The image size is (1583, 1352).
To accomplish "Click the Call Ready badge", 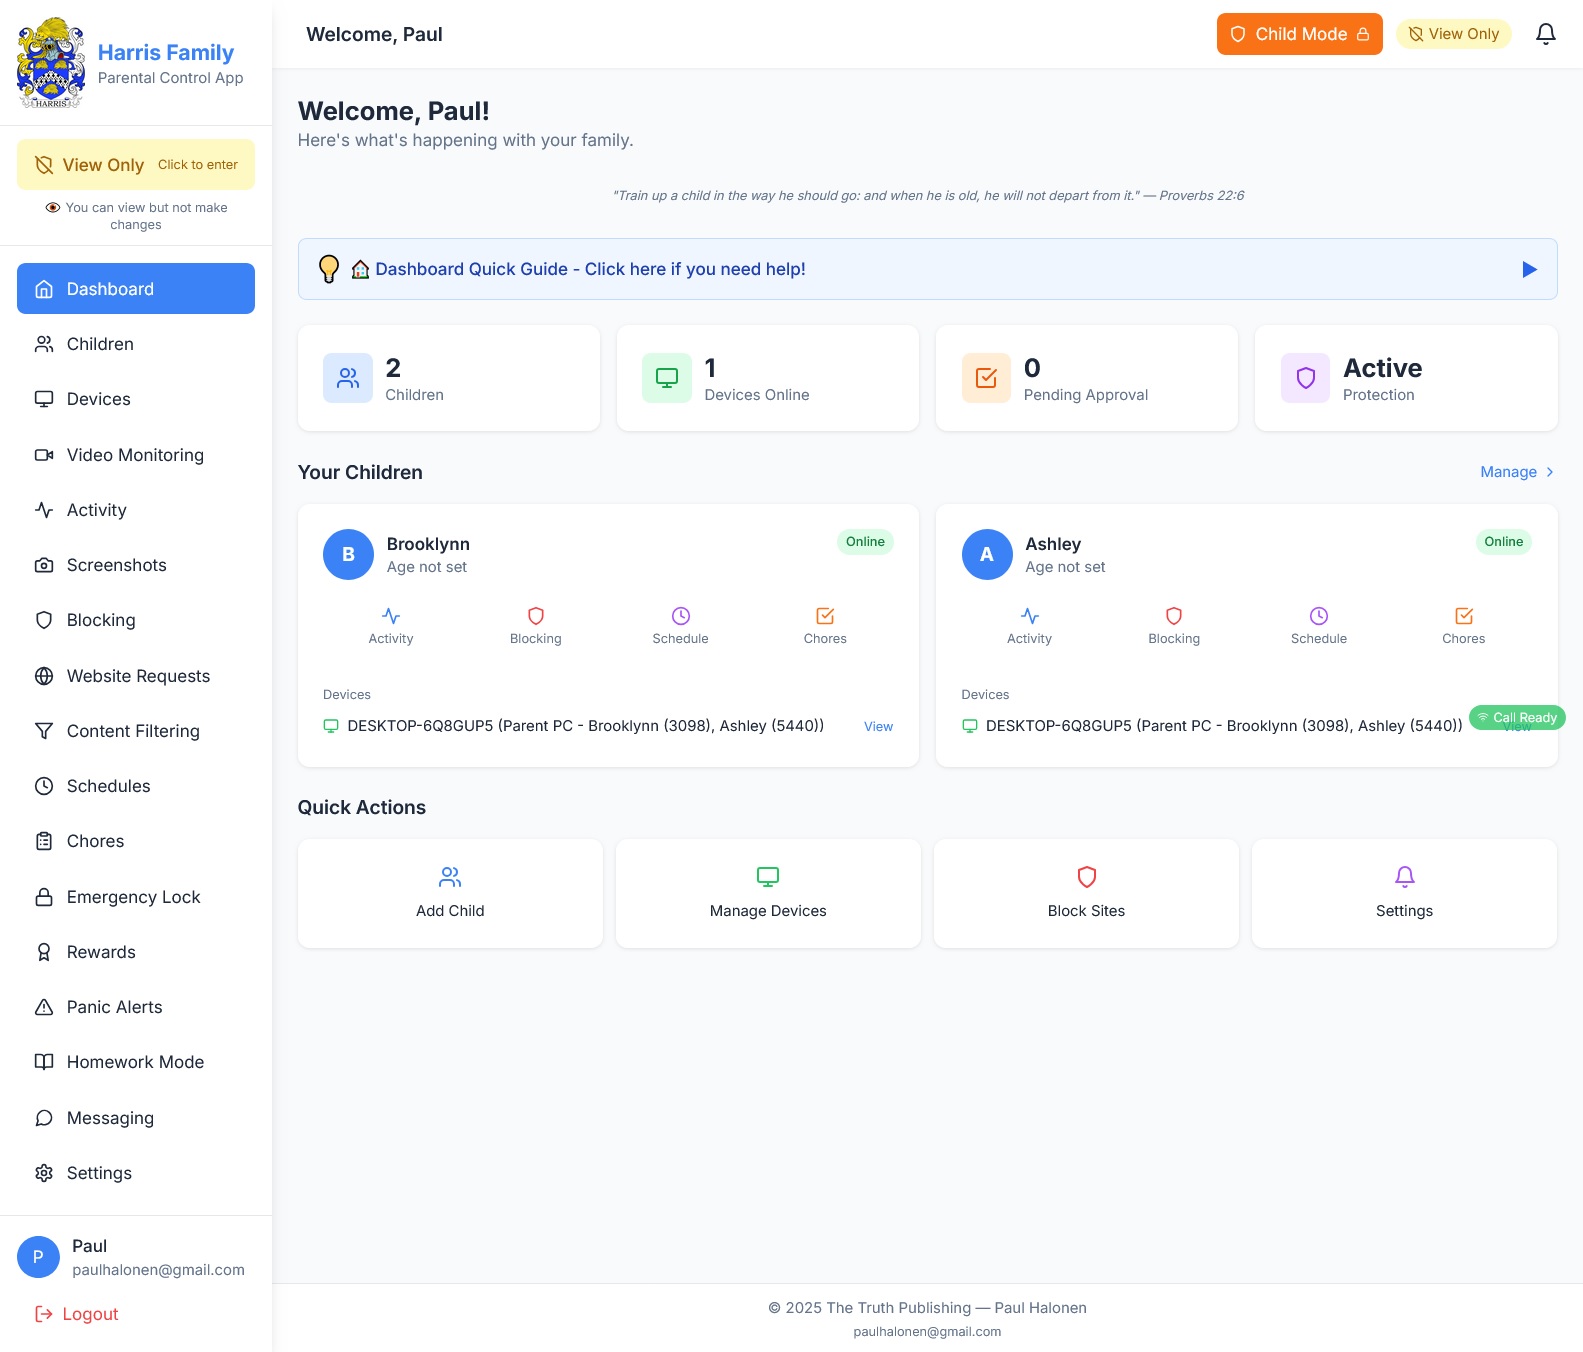I will 1517,717.
